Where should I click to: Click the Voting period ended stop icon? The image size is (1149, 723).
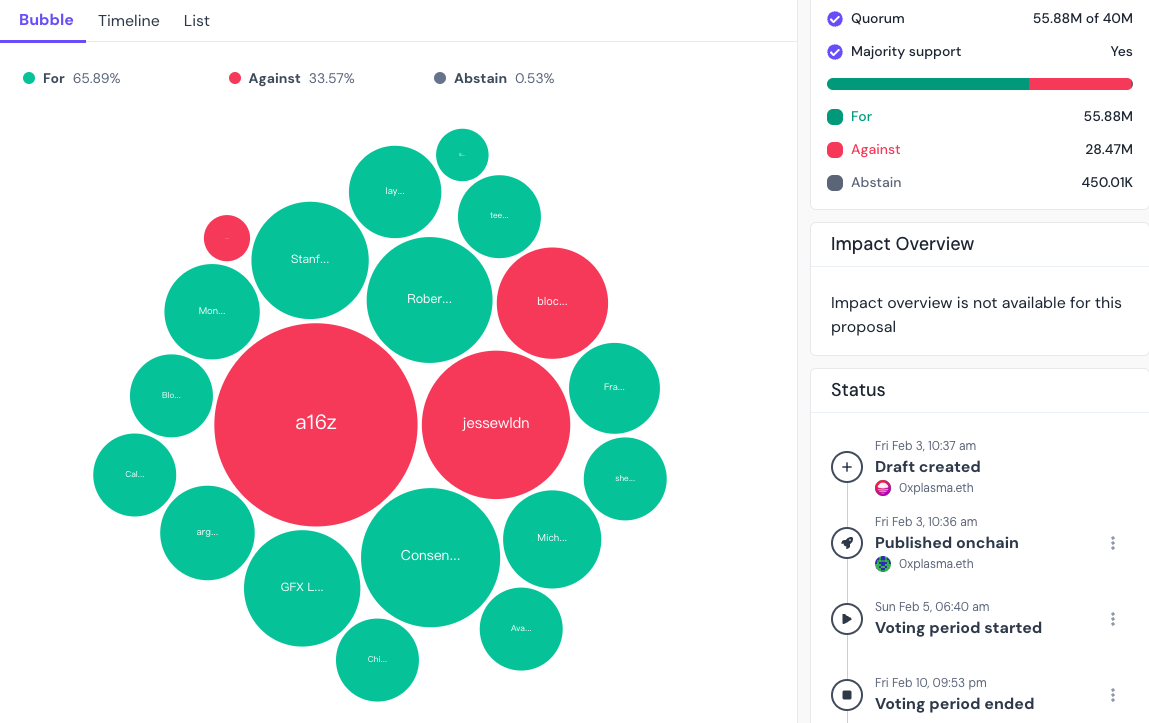click(847, 694)
